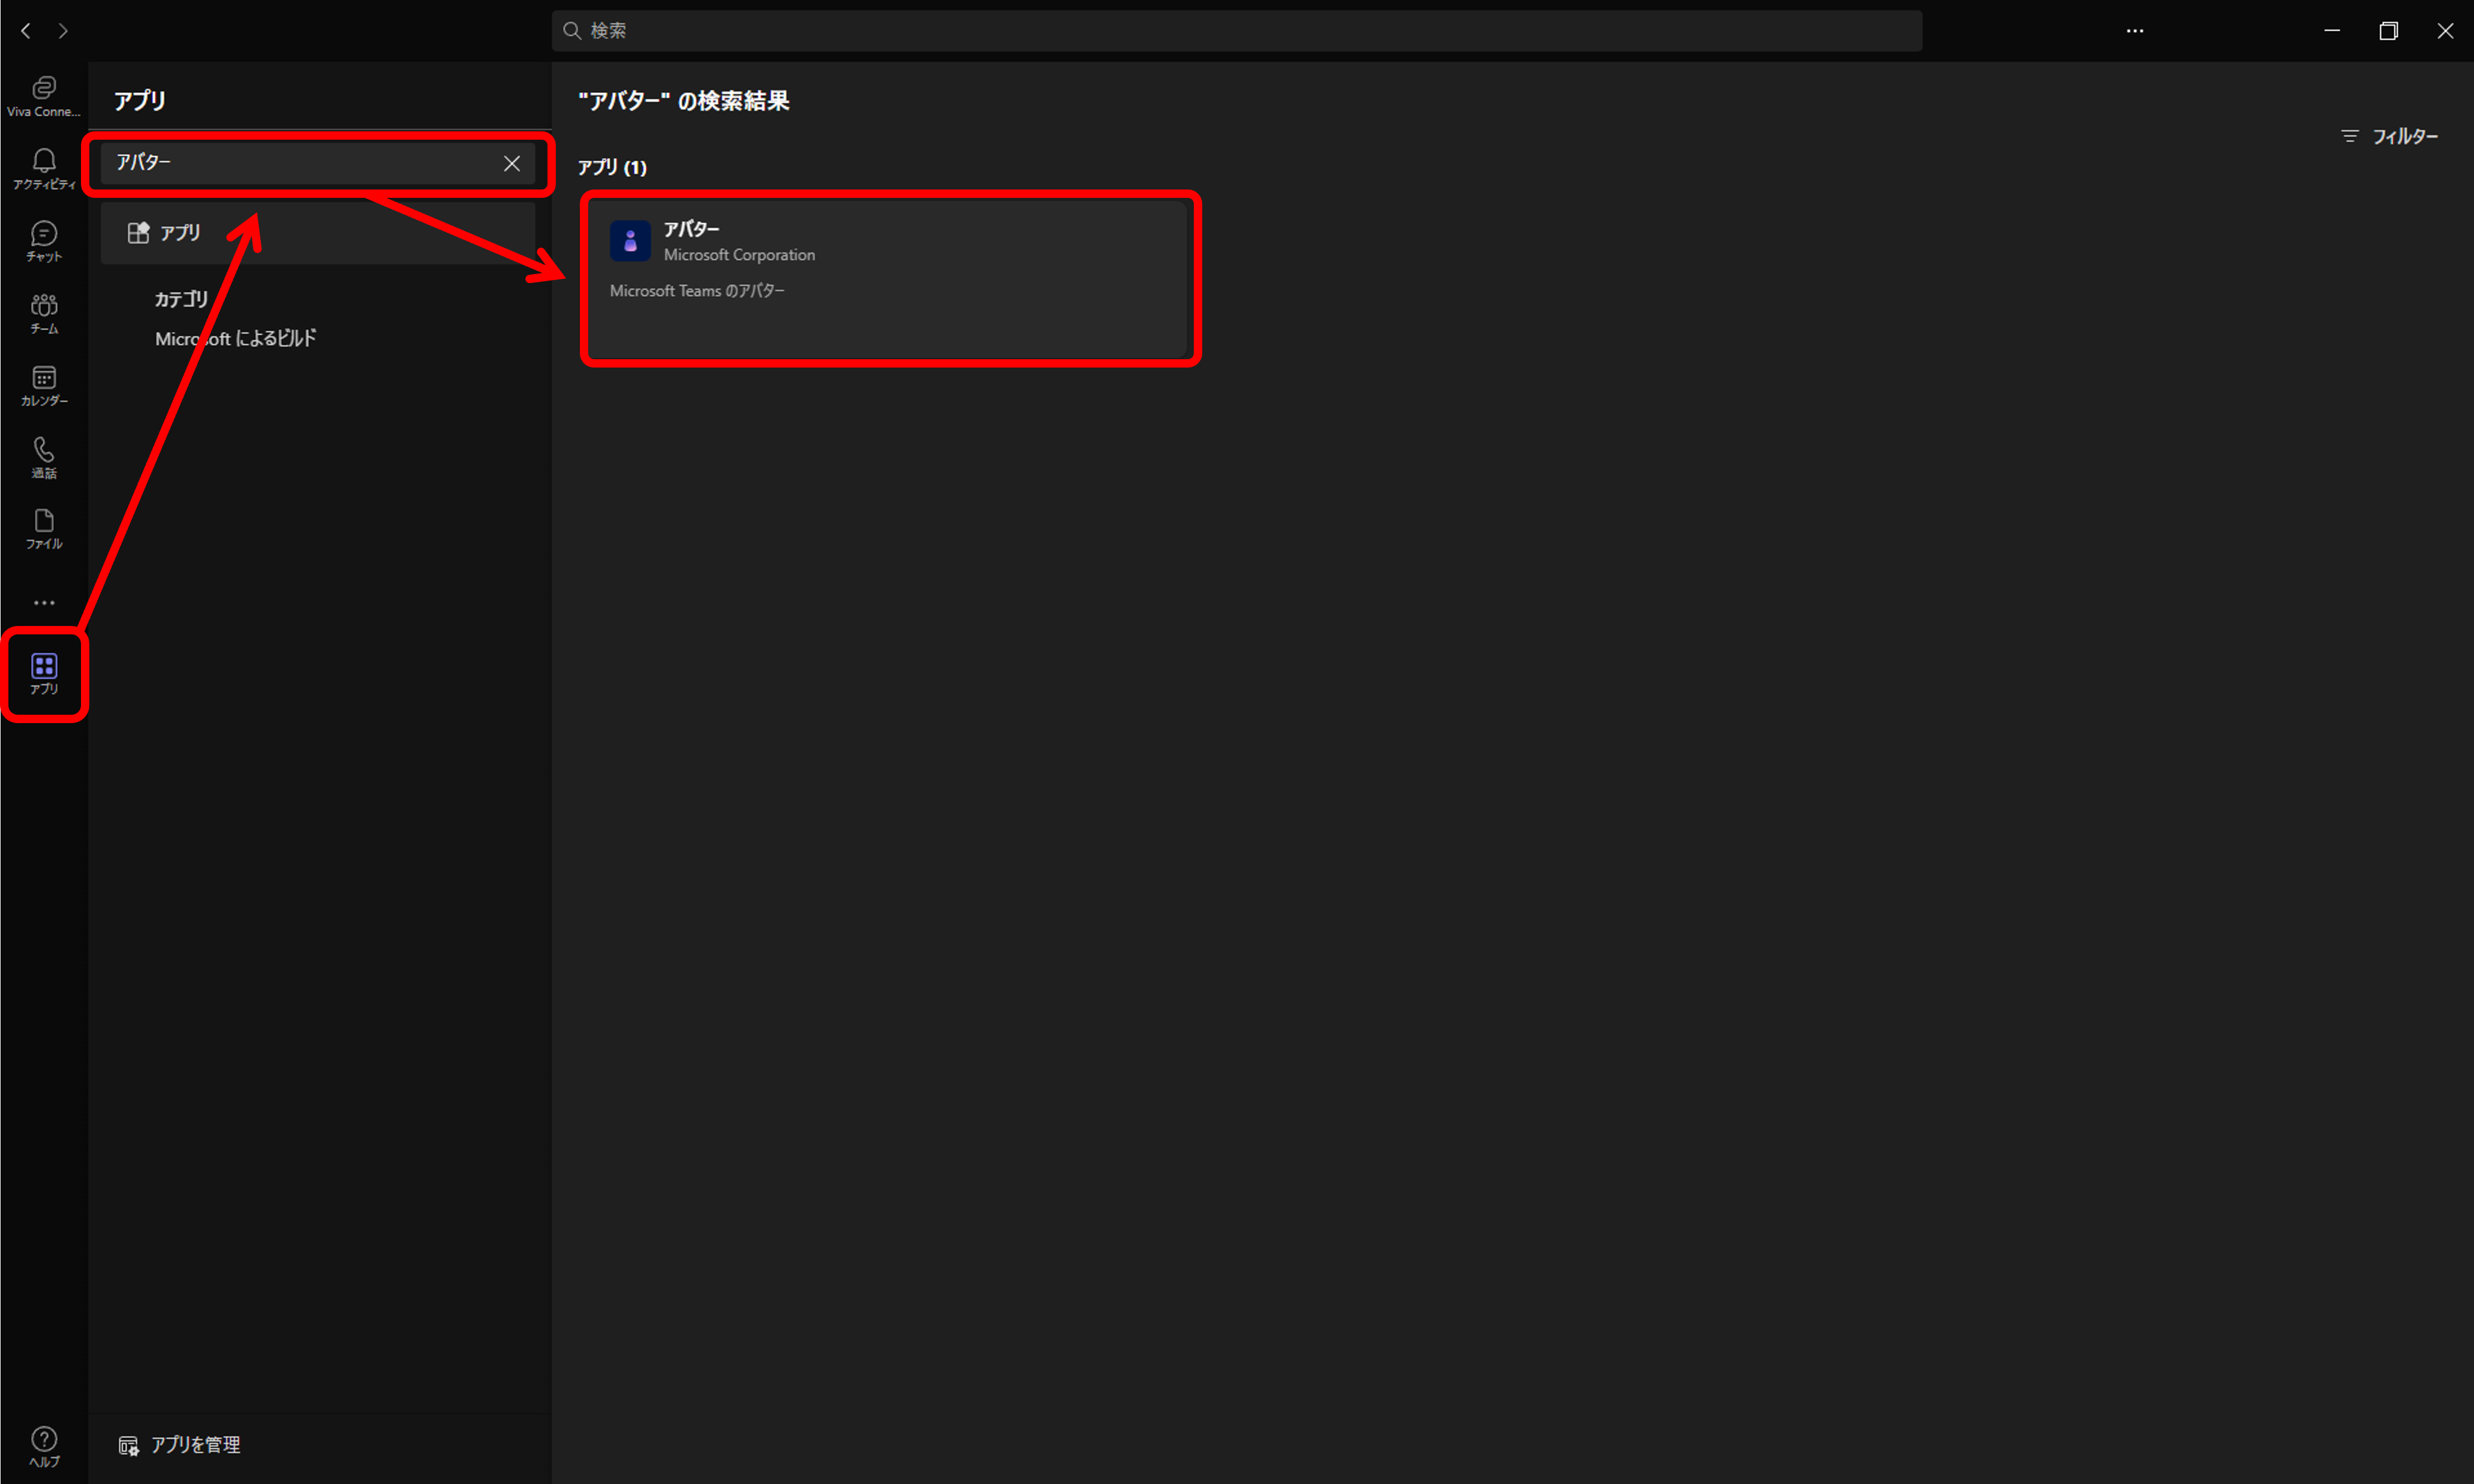
Task: Click the アプリ (1) results count
Action: 612,167
